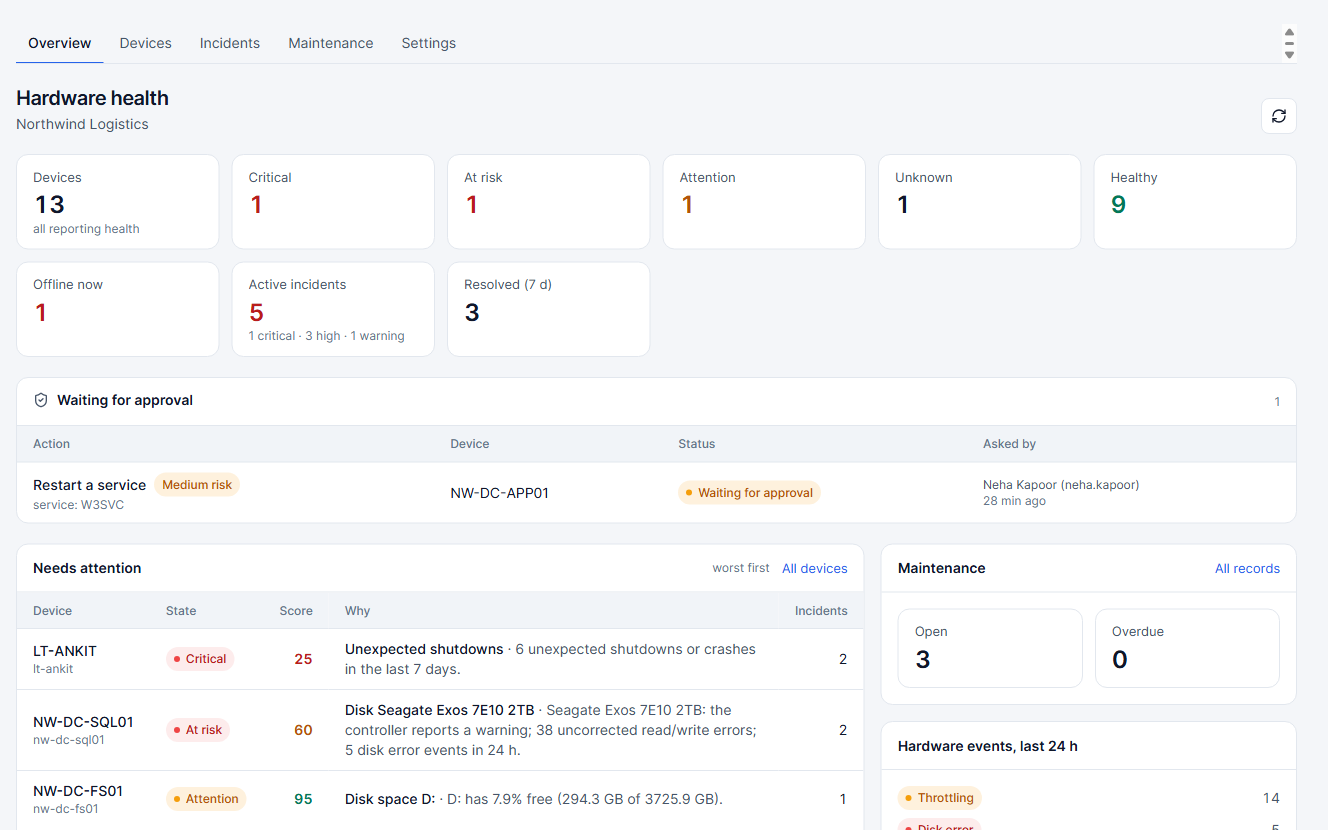1328x830 pixels.
Task: Click the approval count 1 in header
Action: pyautogui.click(x=1277, y=402)
